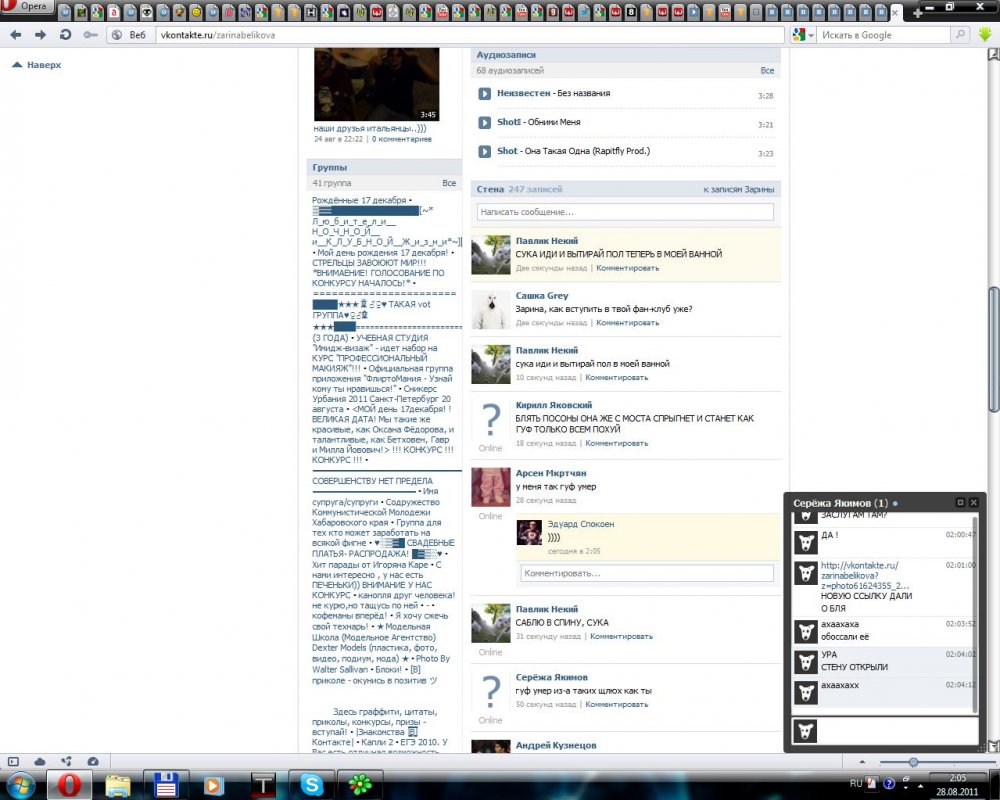Click the browser Forward arrow

[x=40, y=35]
